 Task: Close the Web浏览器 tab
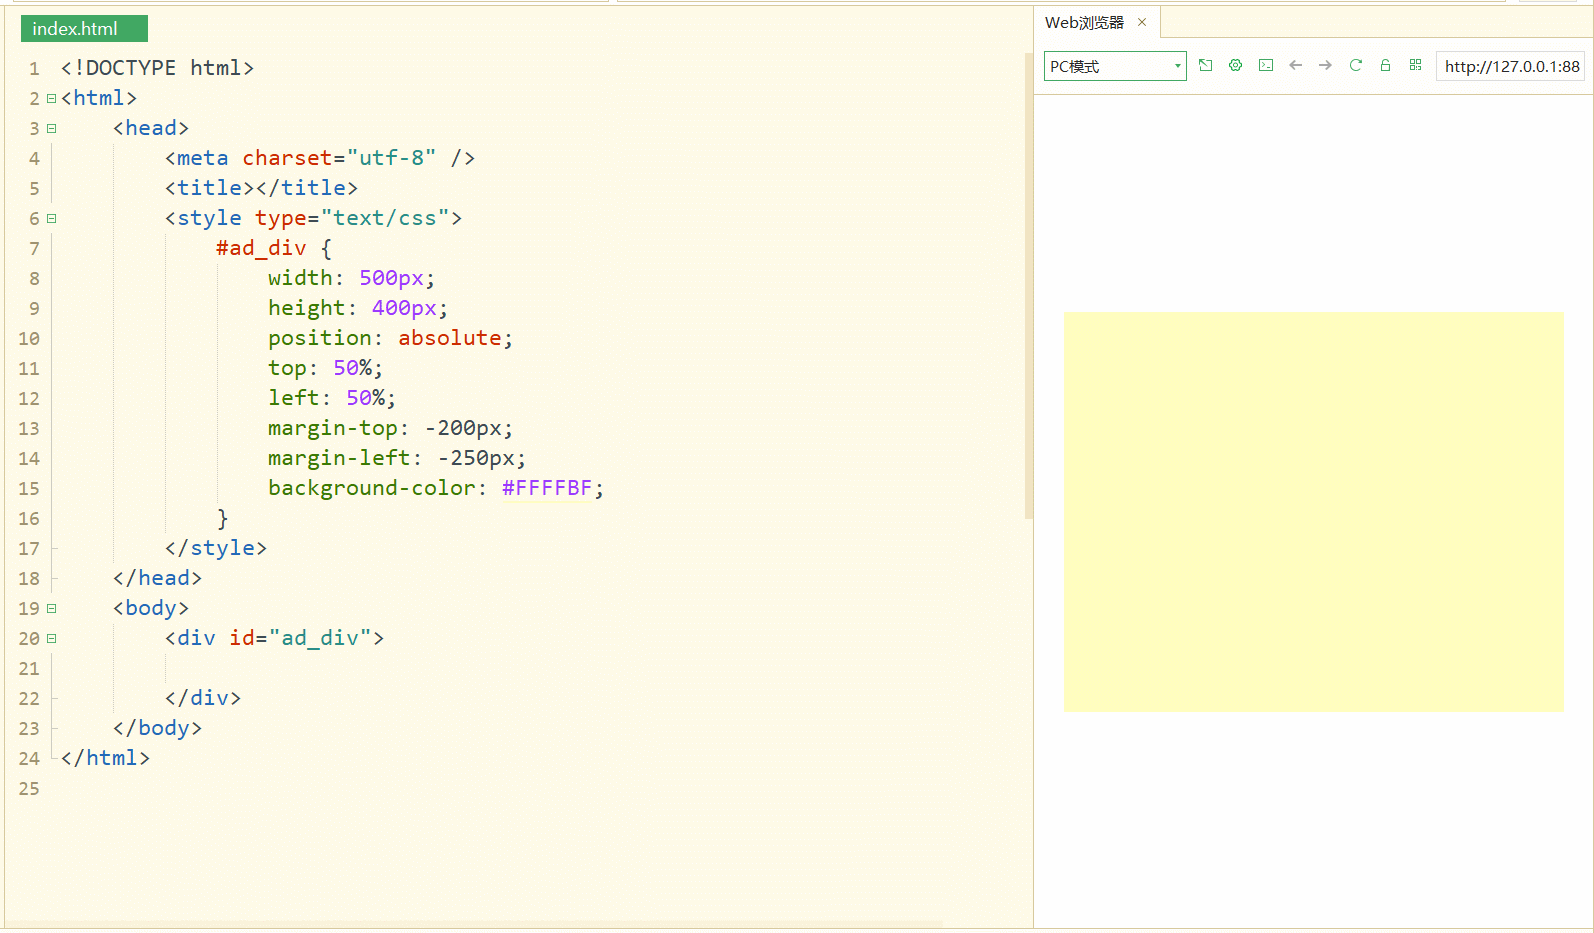(1142, 22)
